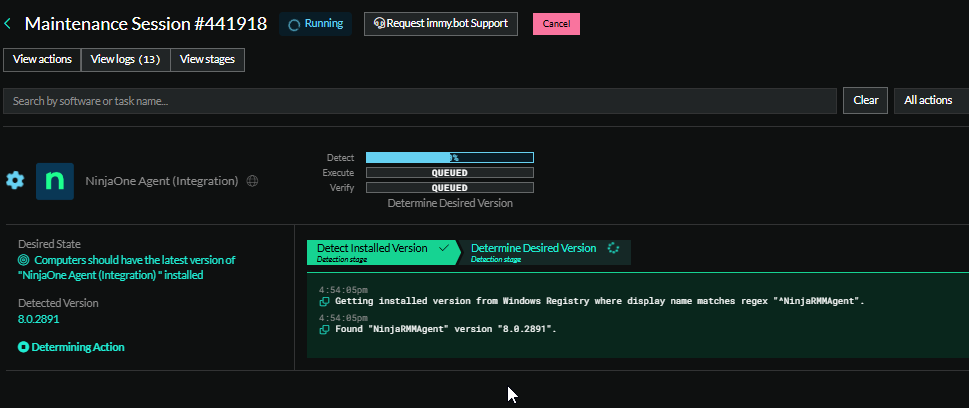Click the spinner on Determine Desired Version

613,248
